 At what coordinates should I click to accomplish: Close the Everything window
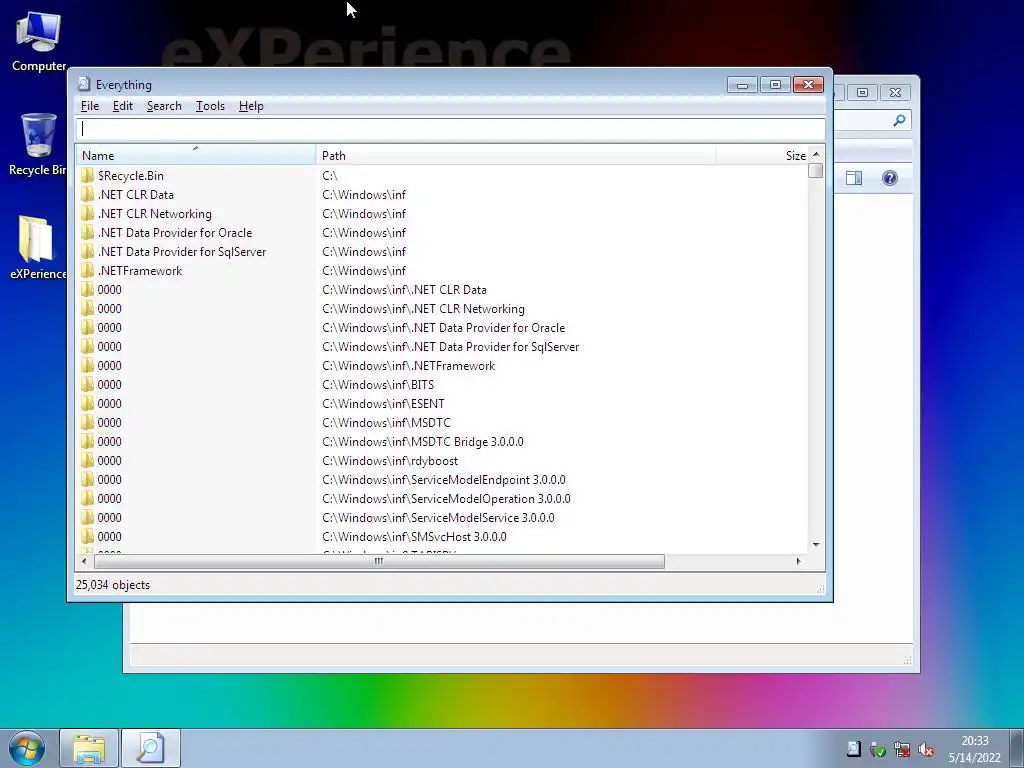point(808,85)
